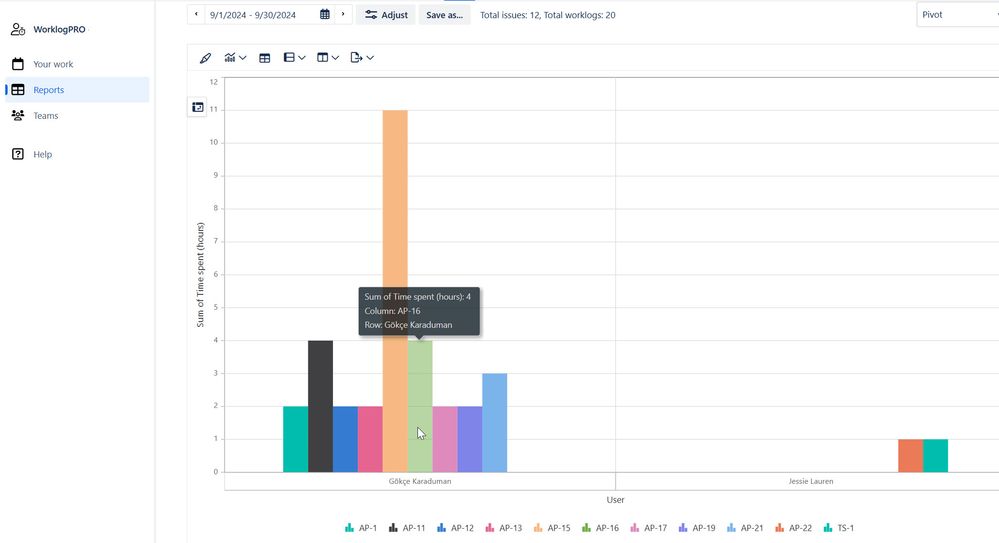
Task: Click the 'User' x-axis title
Action: (x=615, y=500)
